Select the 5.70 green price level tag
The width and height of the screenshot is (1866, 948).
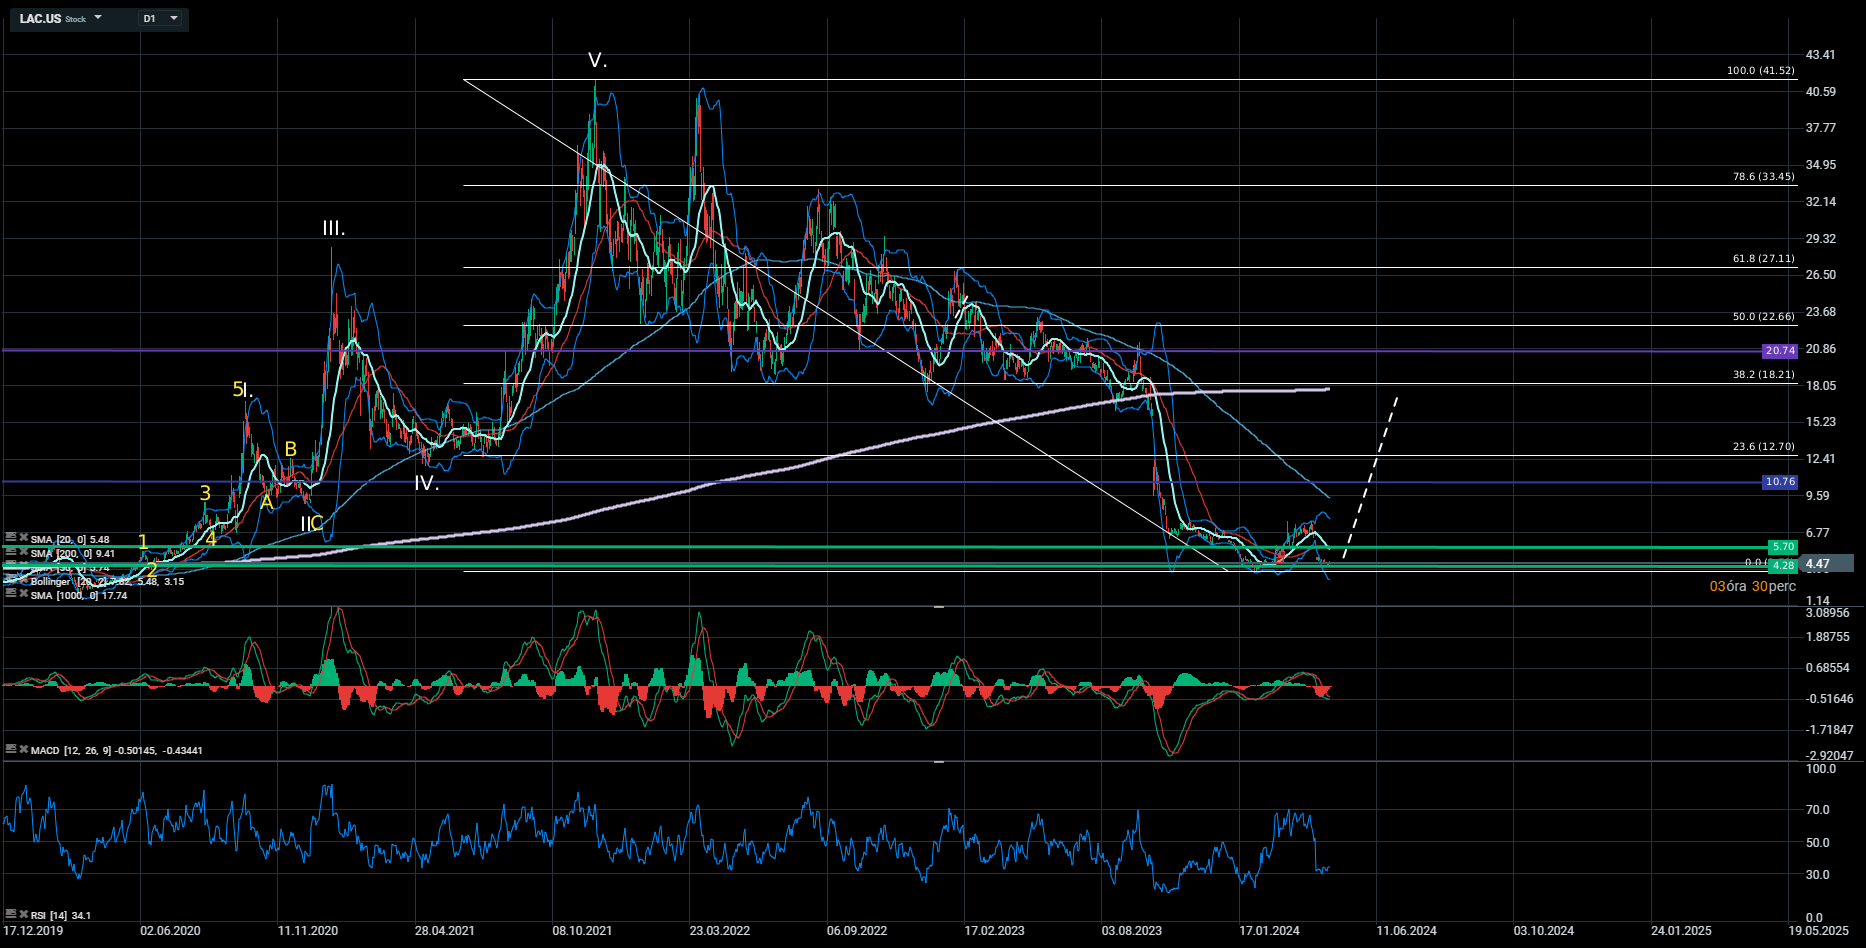pos(1782,547)
